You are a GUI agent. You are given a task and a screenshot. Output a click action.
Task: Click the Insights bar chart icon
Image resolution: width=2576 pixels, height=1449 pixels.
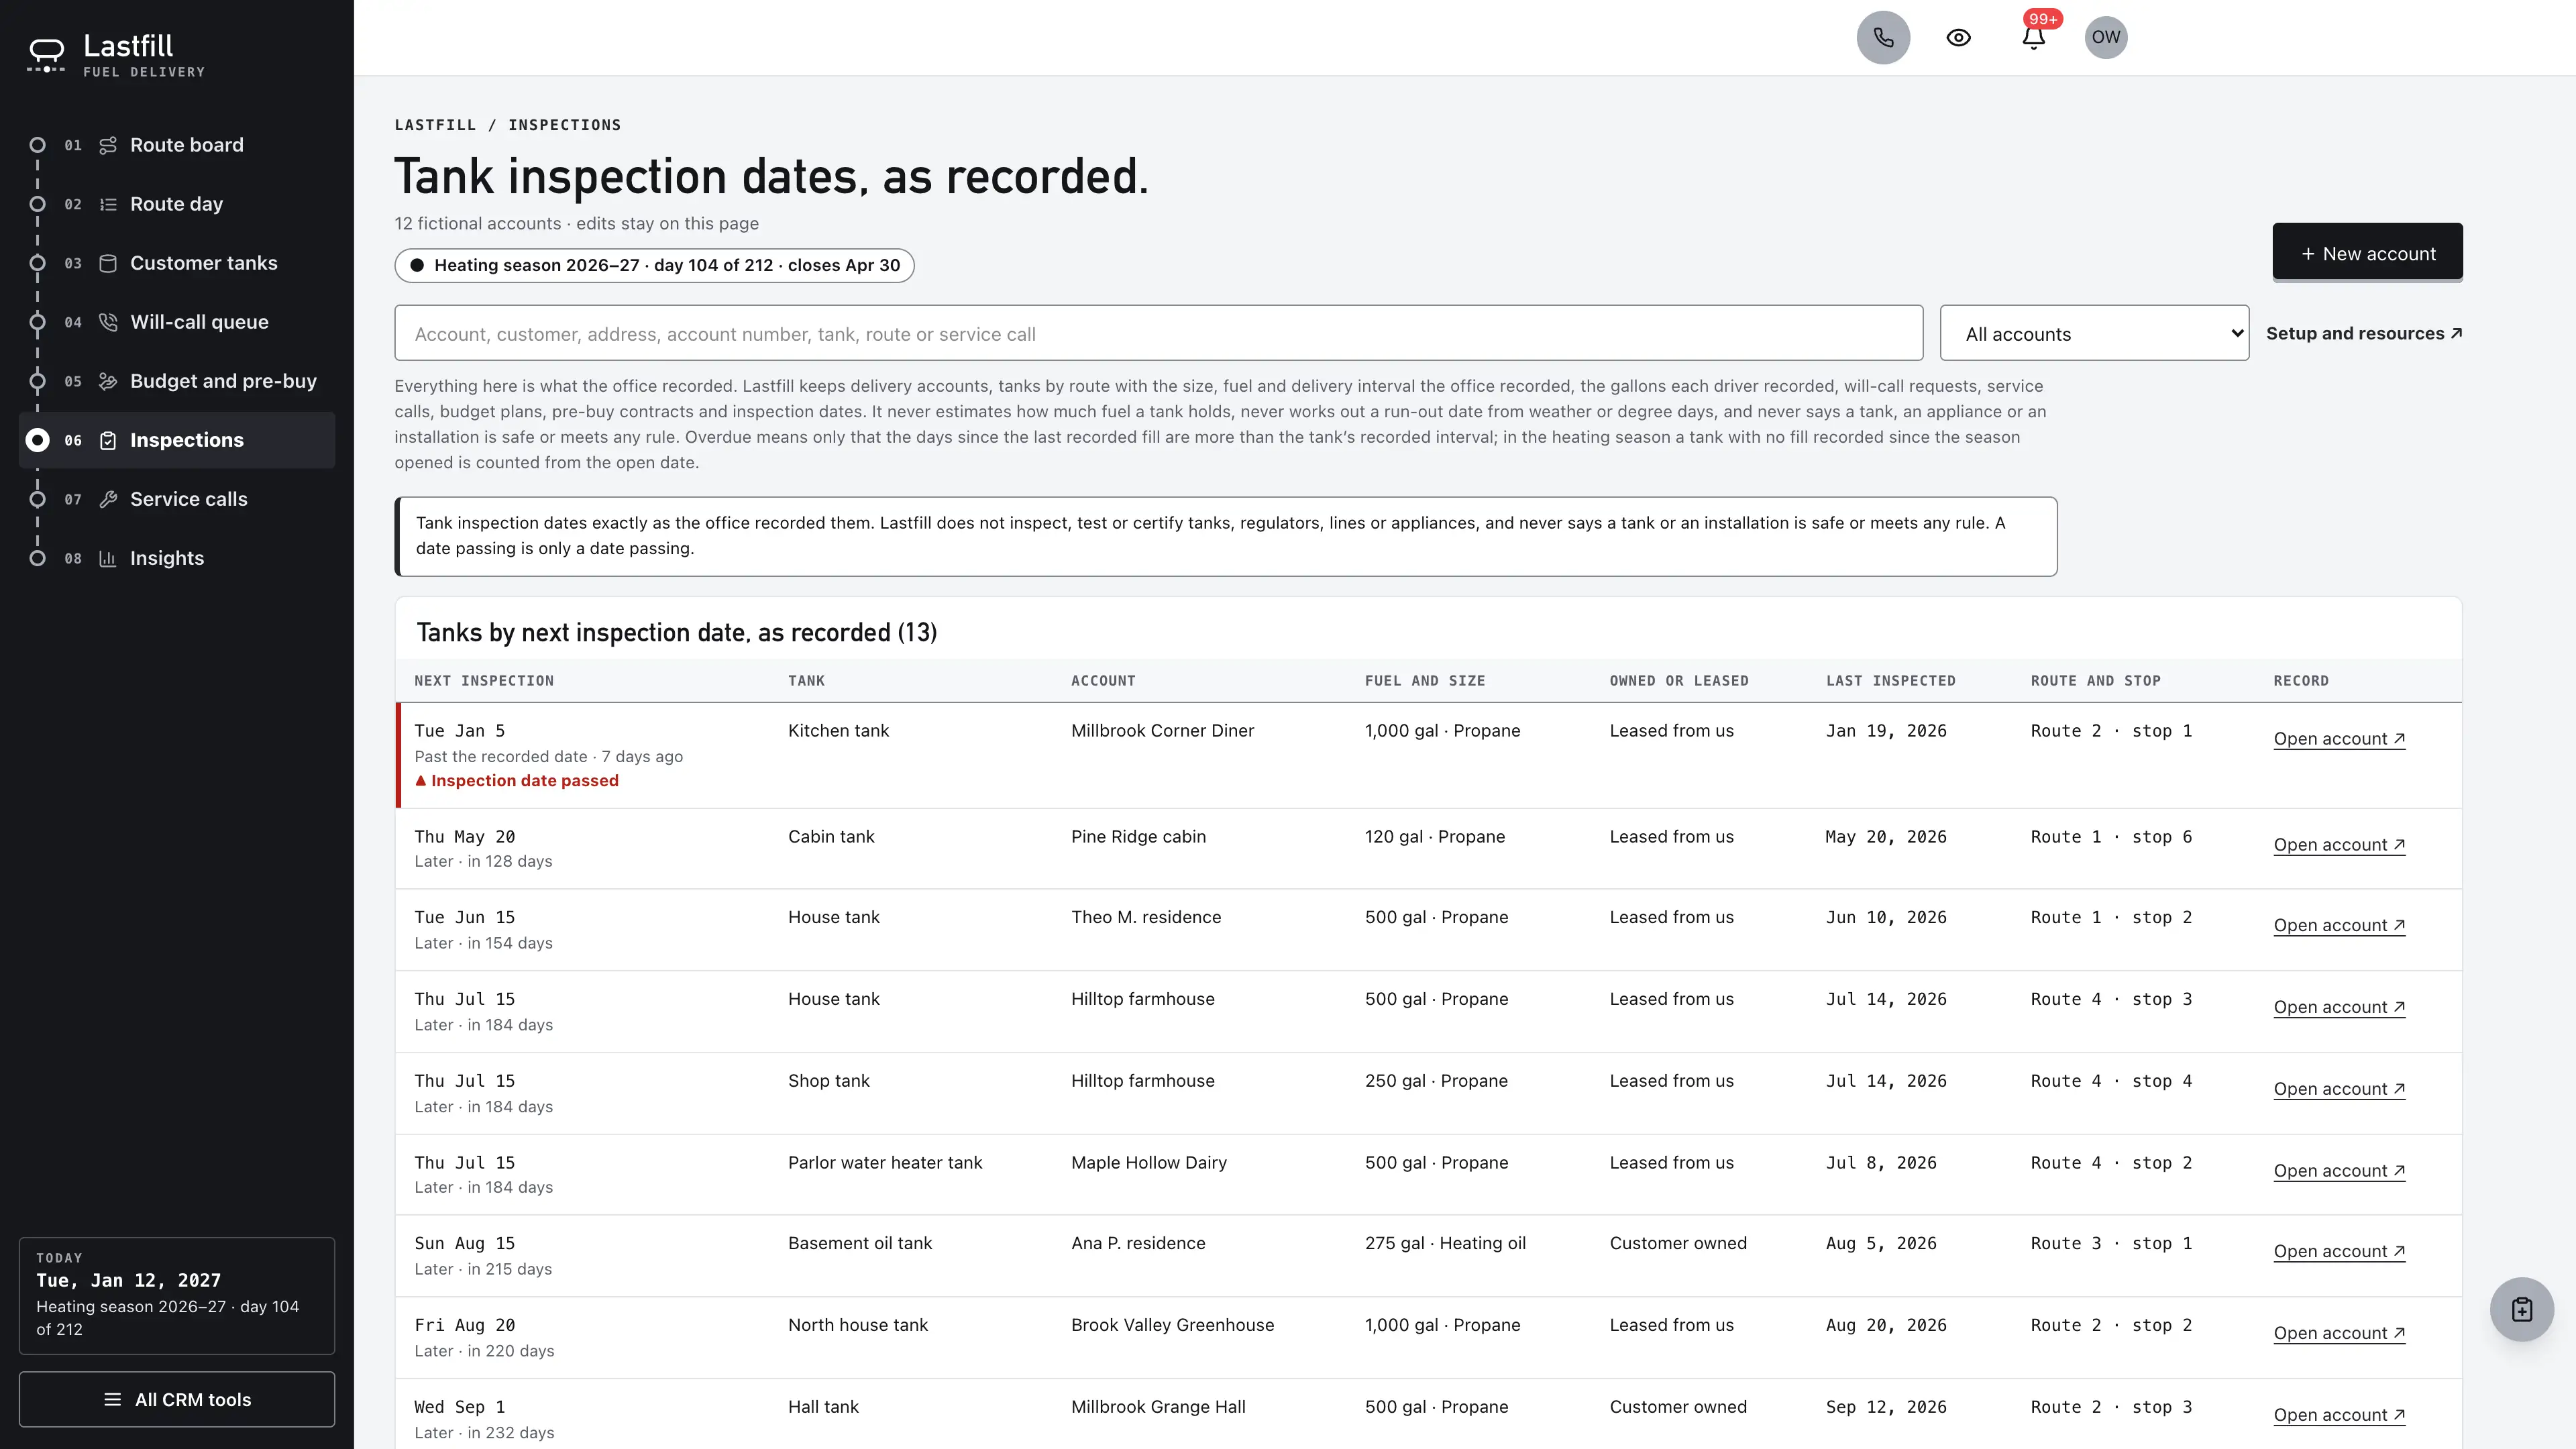point(108,558)
